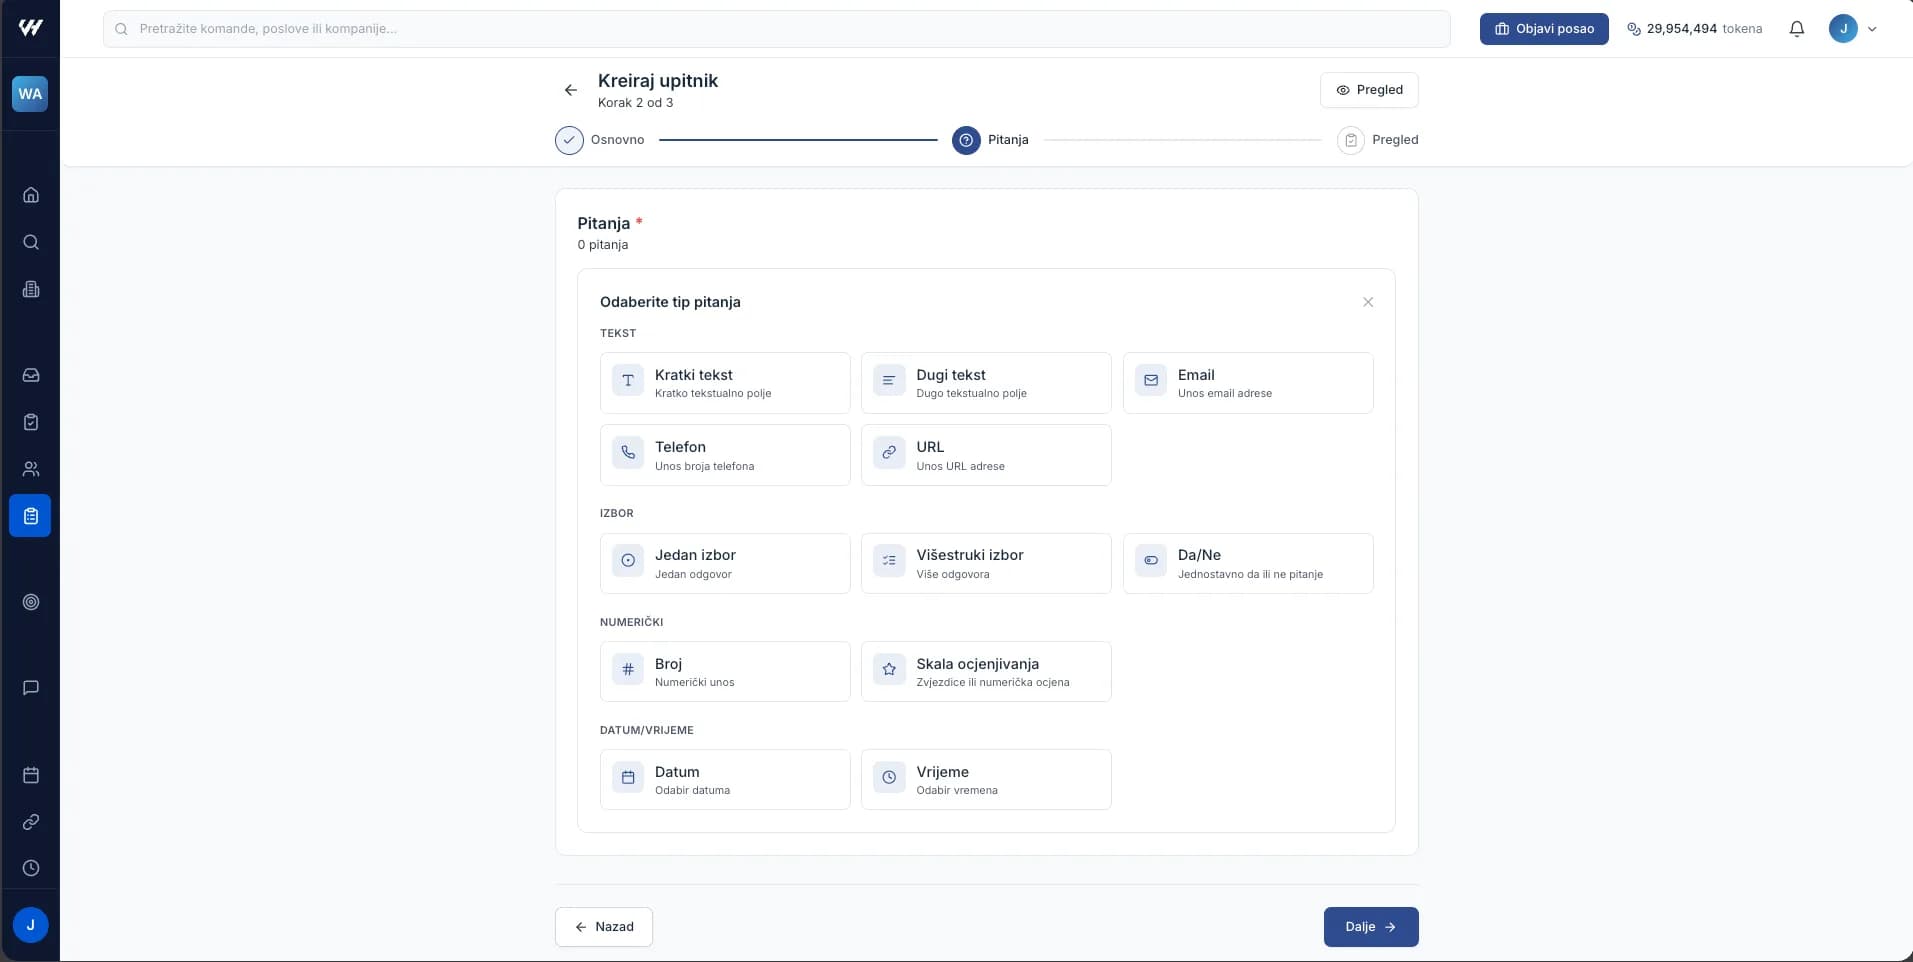Image resolution: width=1913 pixels, height=962 pixels.
Task: Choose Jedan izbor question type
Action: pyautogui.click(x=725, y=563)
